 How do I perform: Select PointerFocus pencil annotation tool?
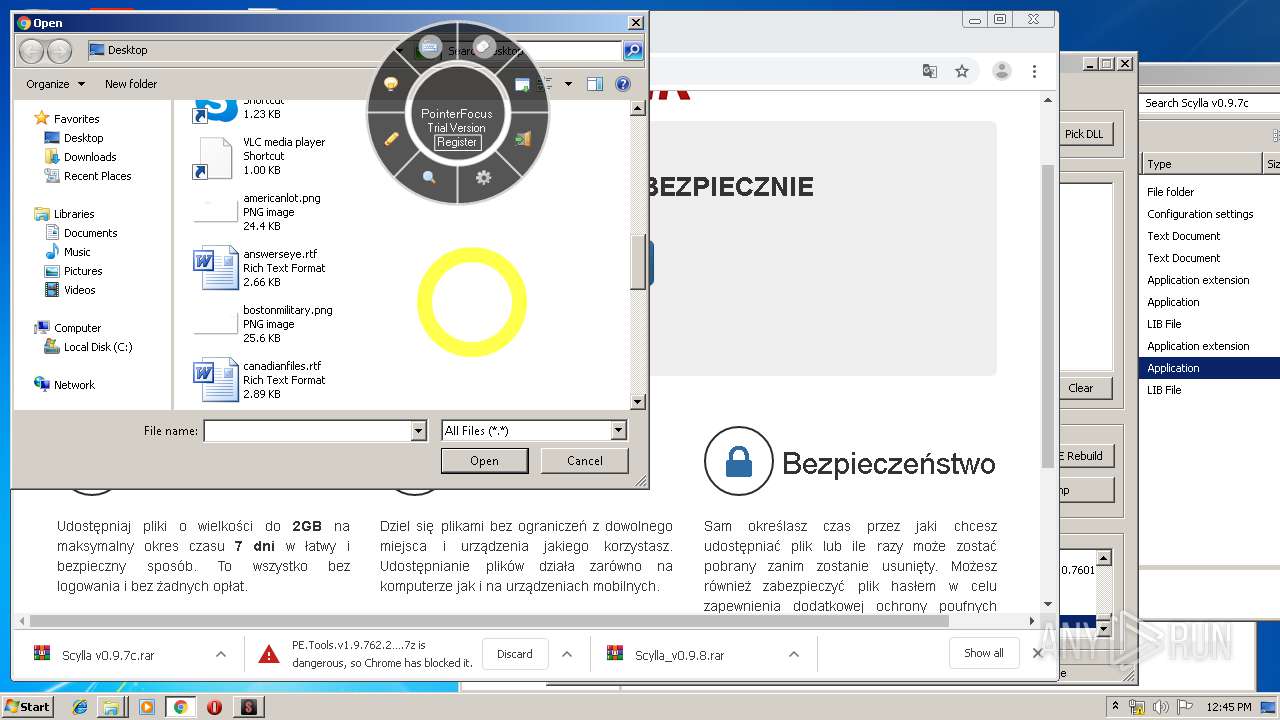coord(392,138)
